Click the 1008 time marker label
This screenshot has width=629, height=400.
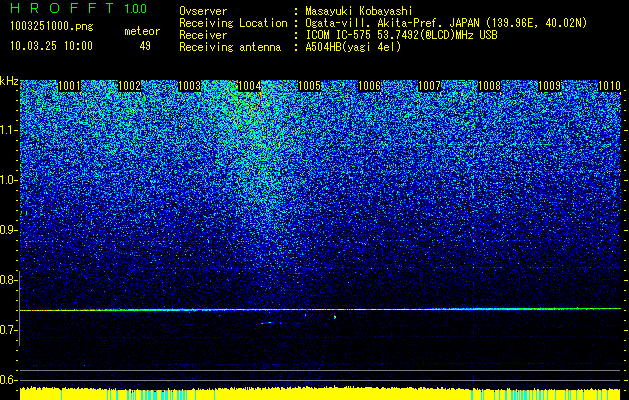(x=489, y=86)
